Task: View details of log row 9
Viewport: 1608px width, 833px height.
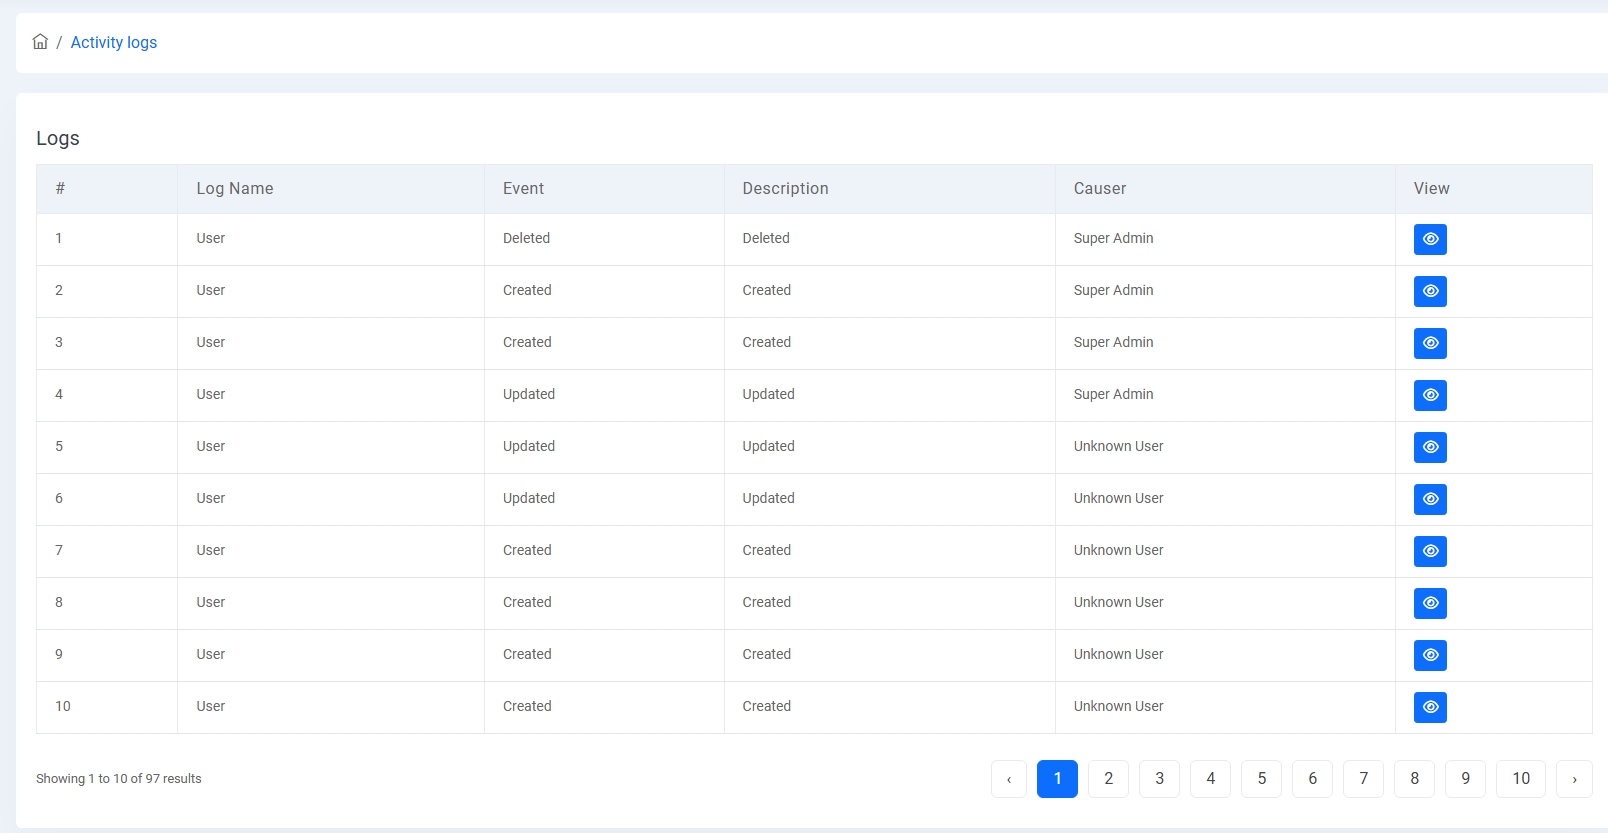Action: 1430,655
